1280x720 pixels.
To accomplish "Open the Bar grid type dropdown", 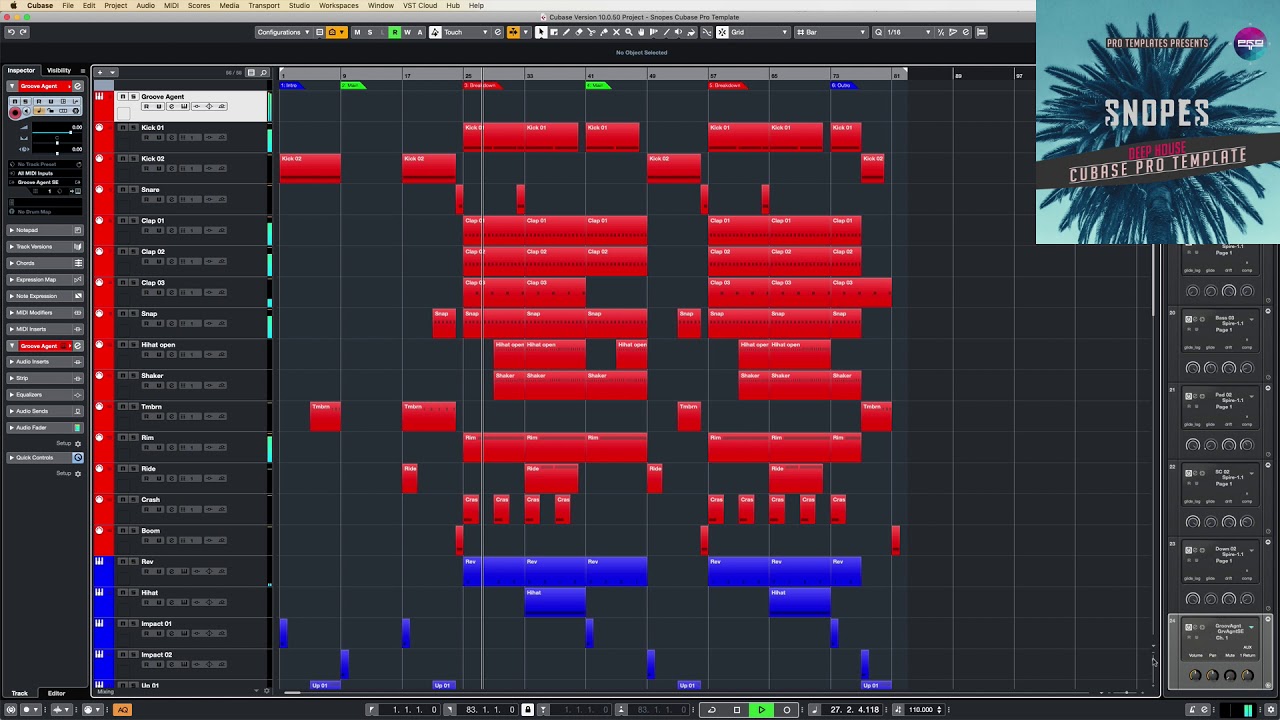I will 832,32.
